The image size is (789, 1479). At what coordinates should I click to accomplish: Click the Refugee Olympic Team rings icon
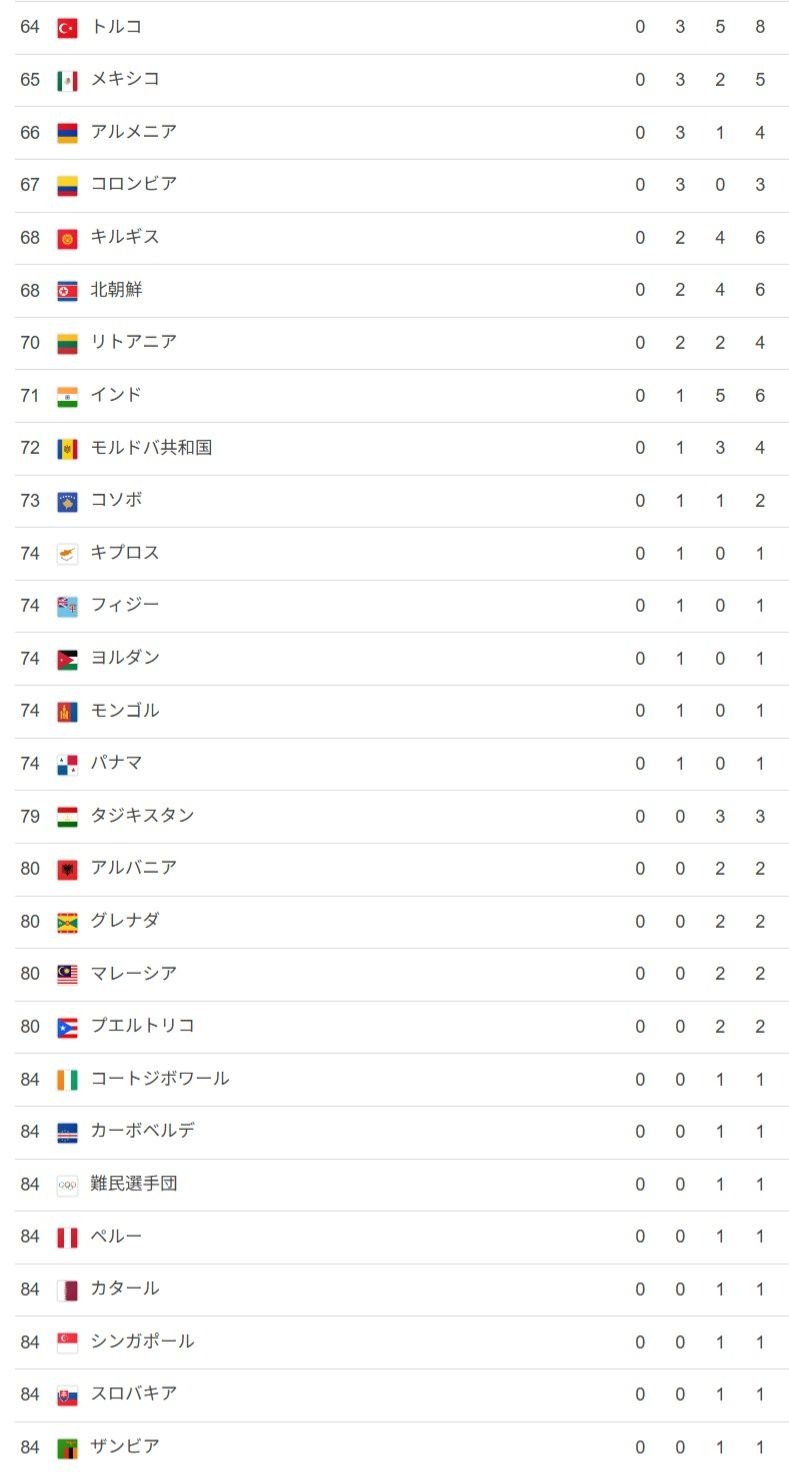(x=67, y=1185)
